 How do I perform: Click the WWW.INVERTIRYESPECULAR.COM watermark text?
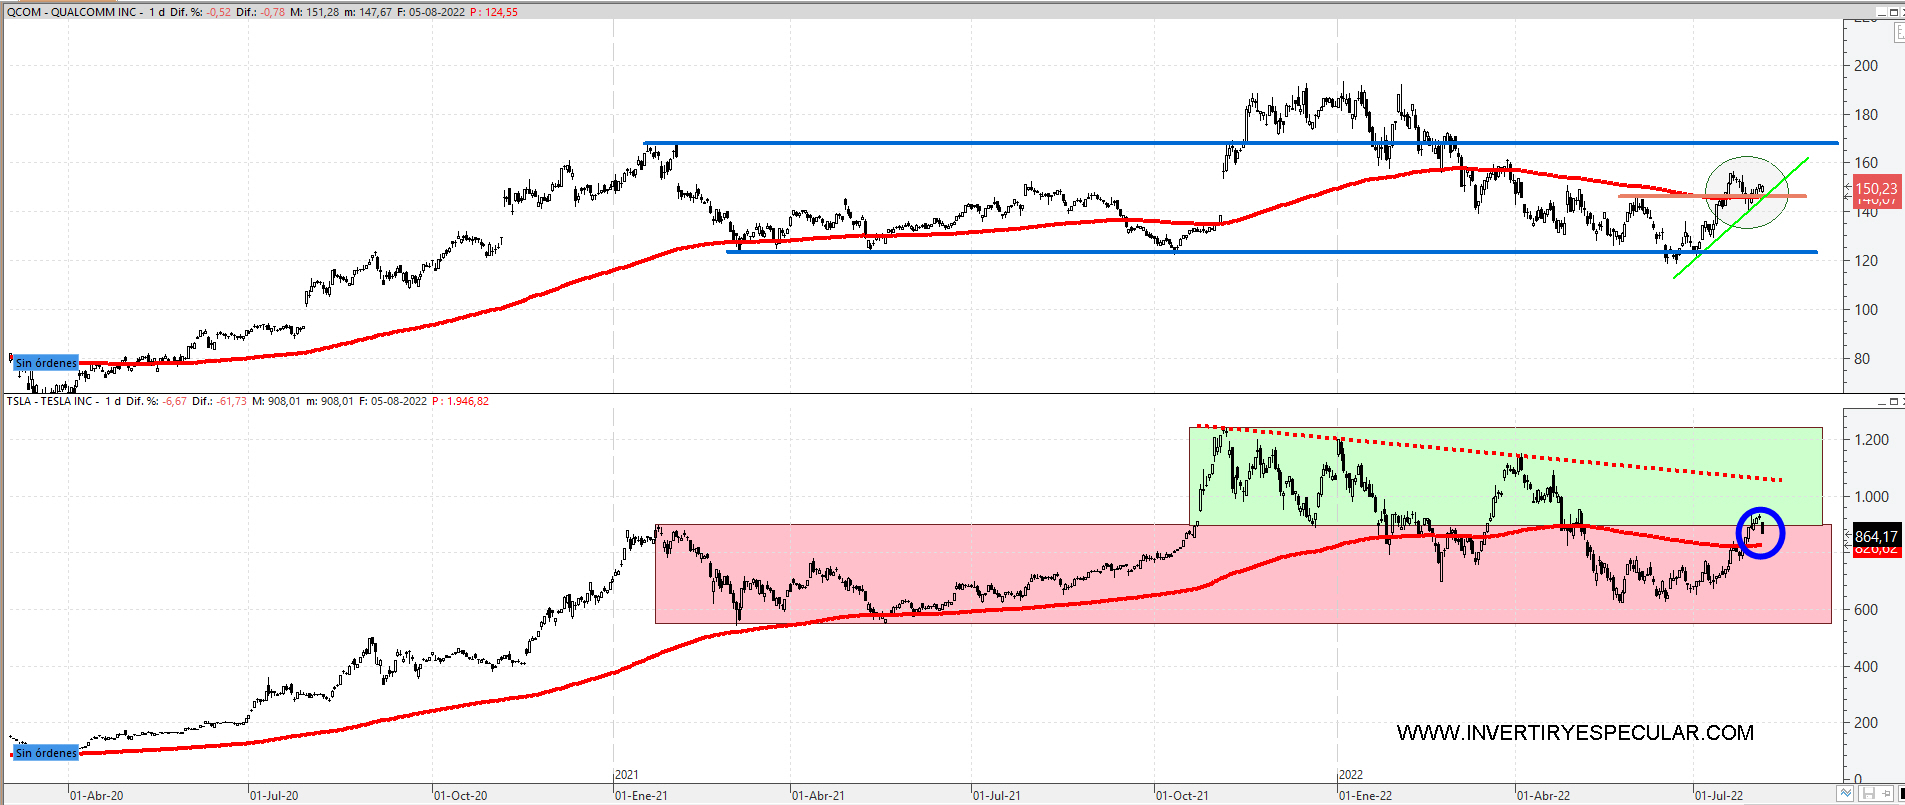click(x=1575, y=733)
